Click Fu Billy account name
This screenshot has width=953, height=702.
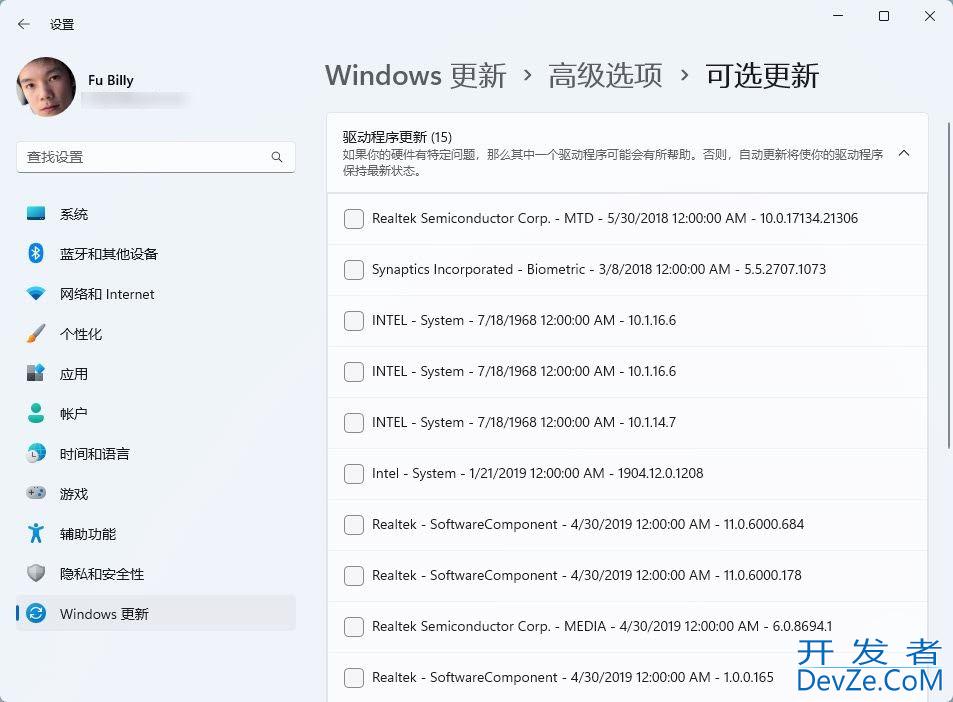coord(111,80)
